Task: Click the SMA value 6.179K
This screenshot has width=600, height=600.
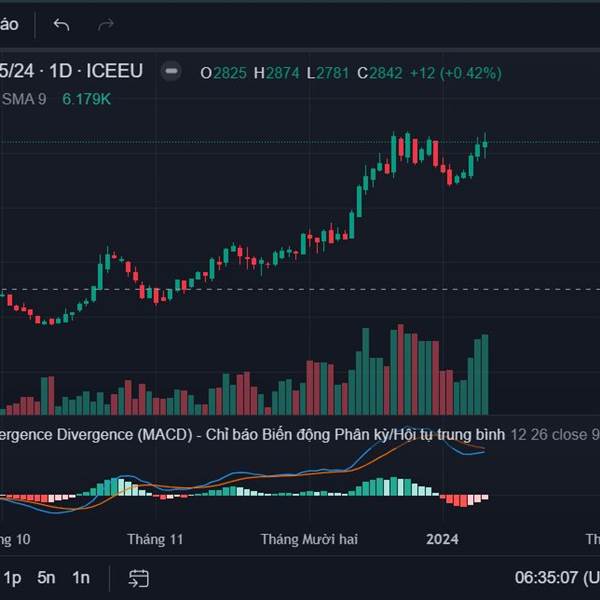Action: coord(87,99)
